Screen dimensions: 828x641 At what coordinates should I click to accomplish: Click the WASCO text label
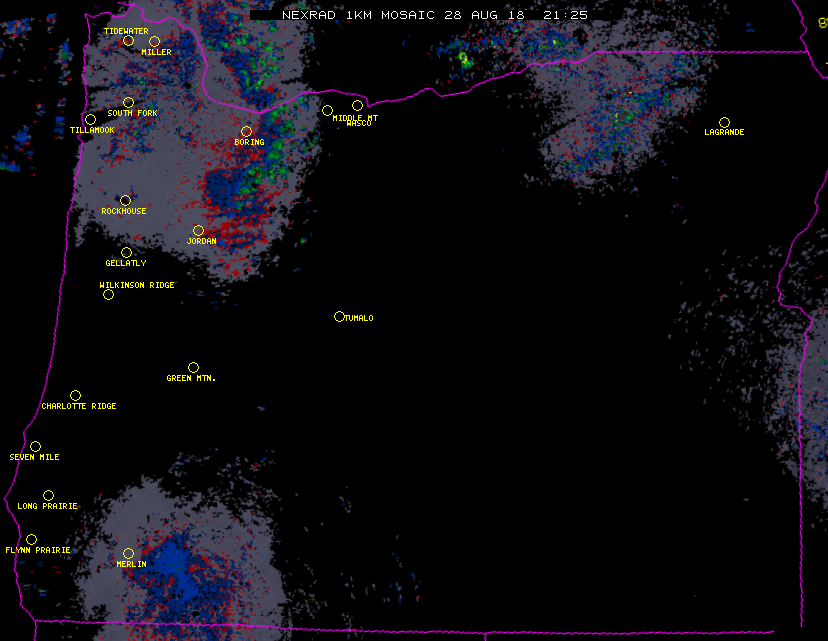(358, 124)
